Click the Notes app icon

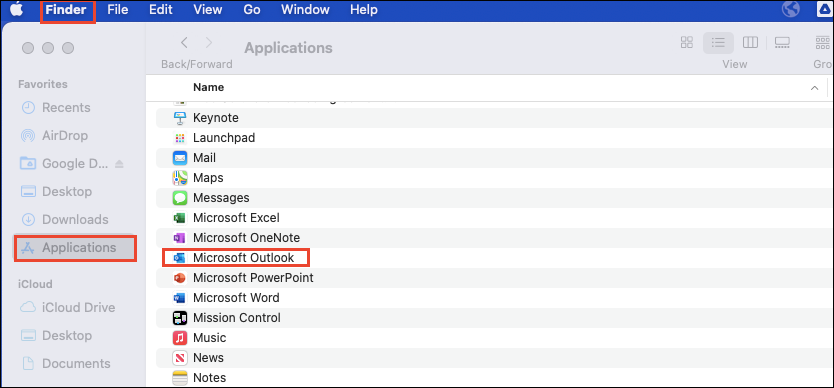point(180,378)
